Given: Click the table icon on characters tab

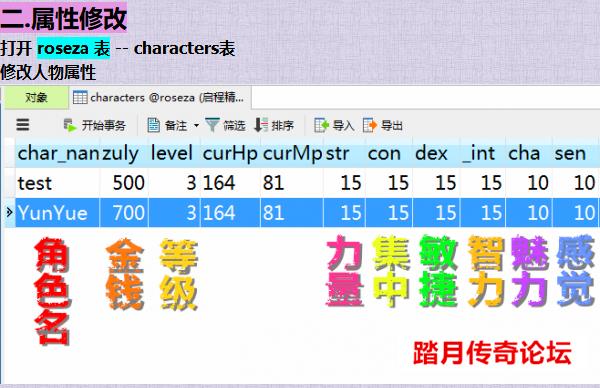Looking at the screenshot, I should coord(80,97).
